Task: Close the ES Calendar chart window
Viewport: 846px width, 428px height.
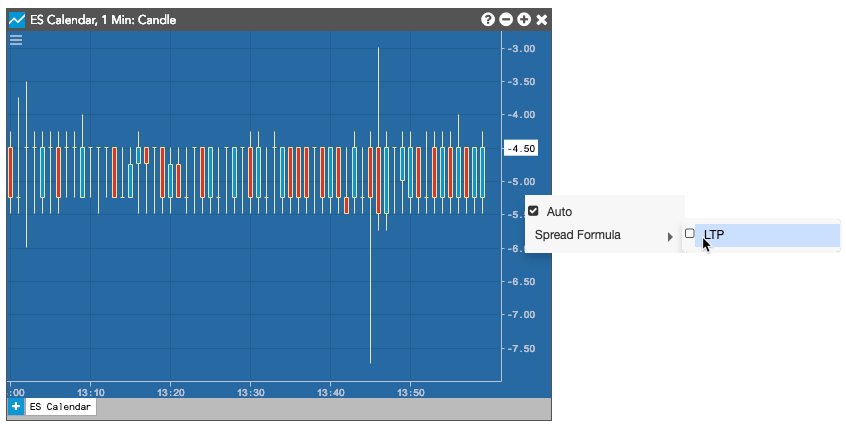Action: [542, 20]
